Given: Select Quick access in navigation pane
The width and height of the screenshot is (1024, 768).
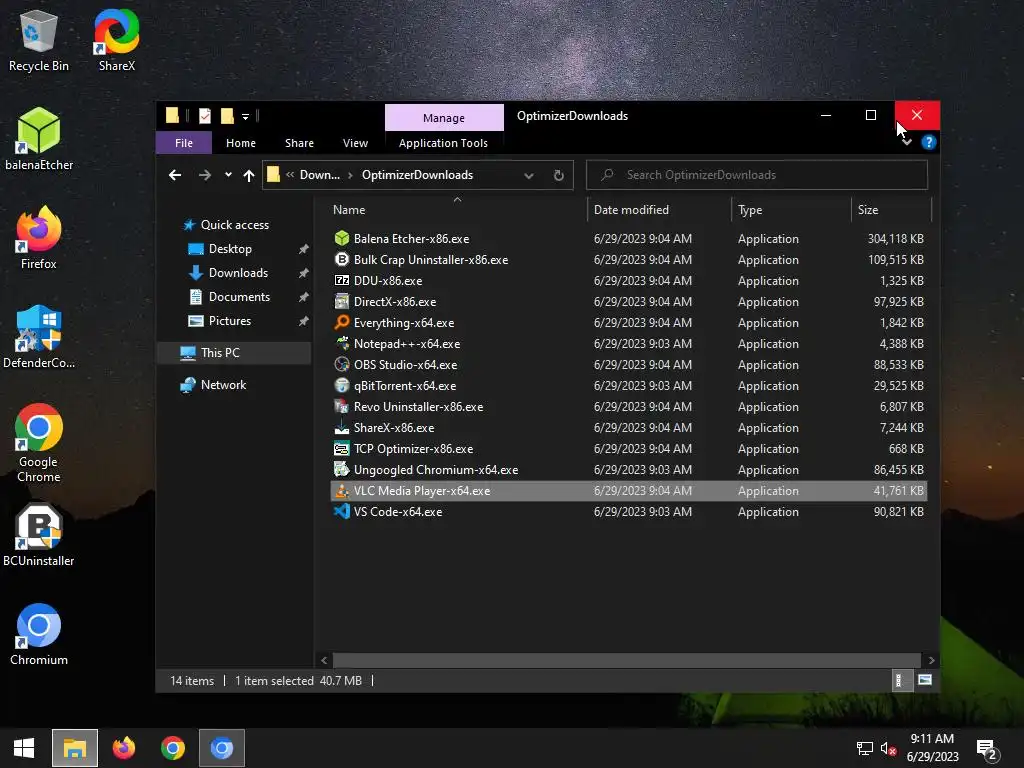Looking at the screenshot, I should tap(234, 225).
